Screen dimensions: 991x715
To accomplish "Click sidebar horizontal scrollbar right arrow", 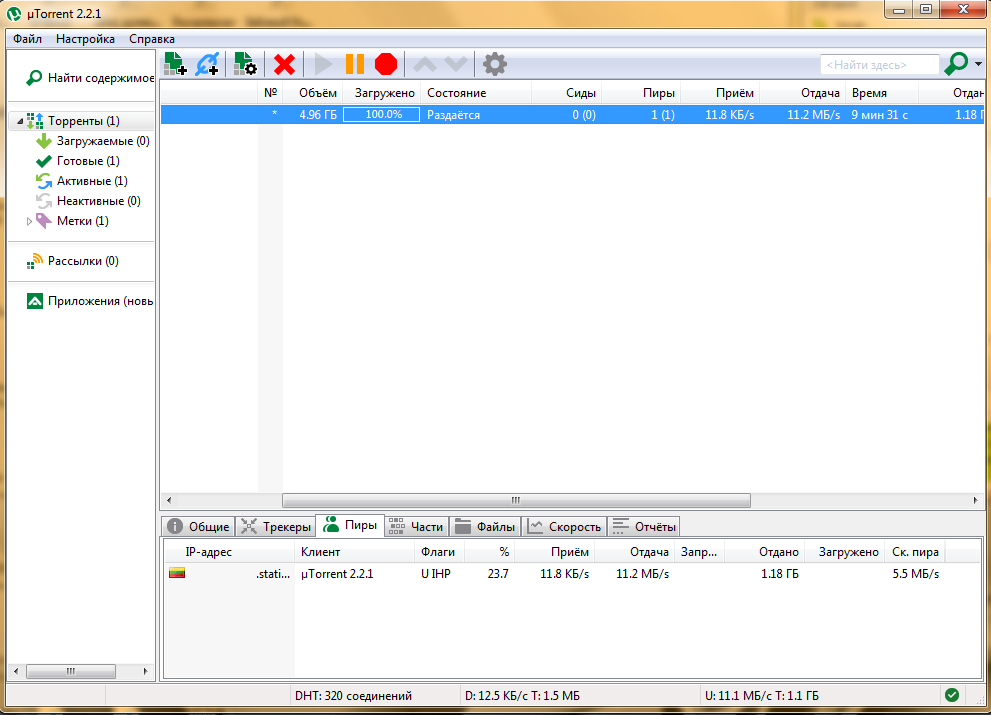I will [x=145, y=671].
